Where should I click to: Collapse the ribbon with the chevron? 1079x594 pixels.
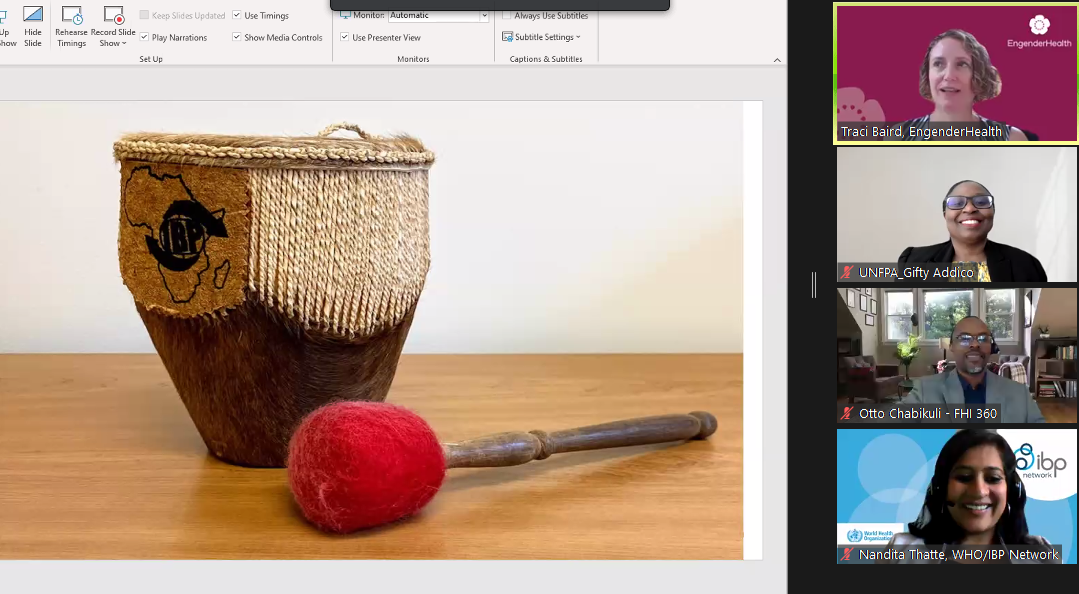click(777, 60)
